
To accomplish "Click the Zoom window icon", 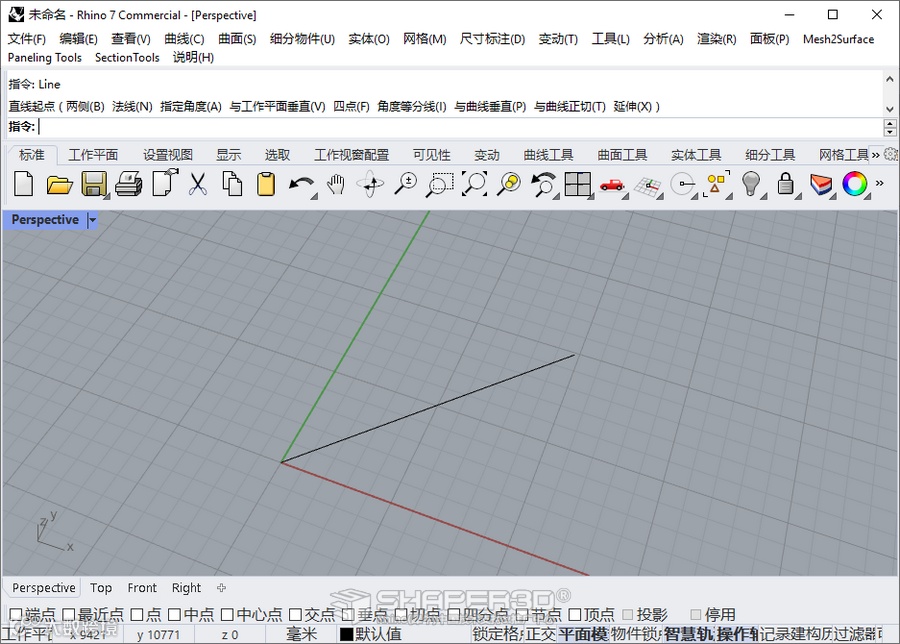I will 440,185.
